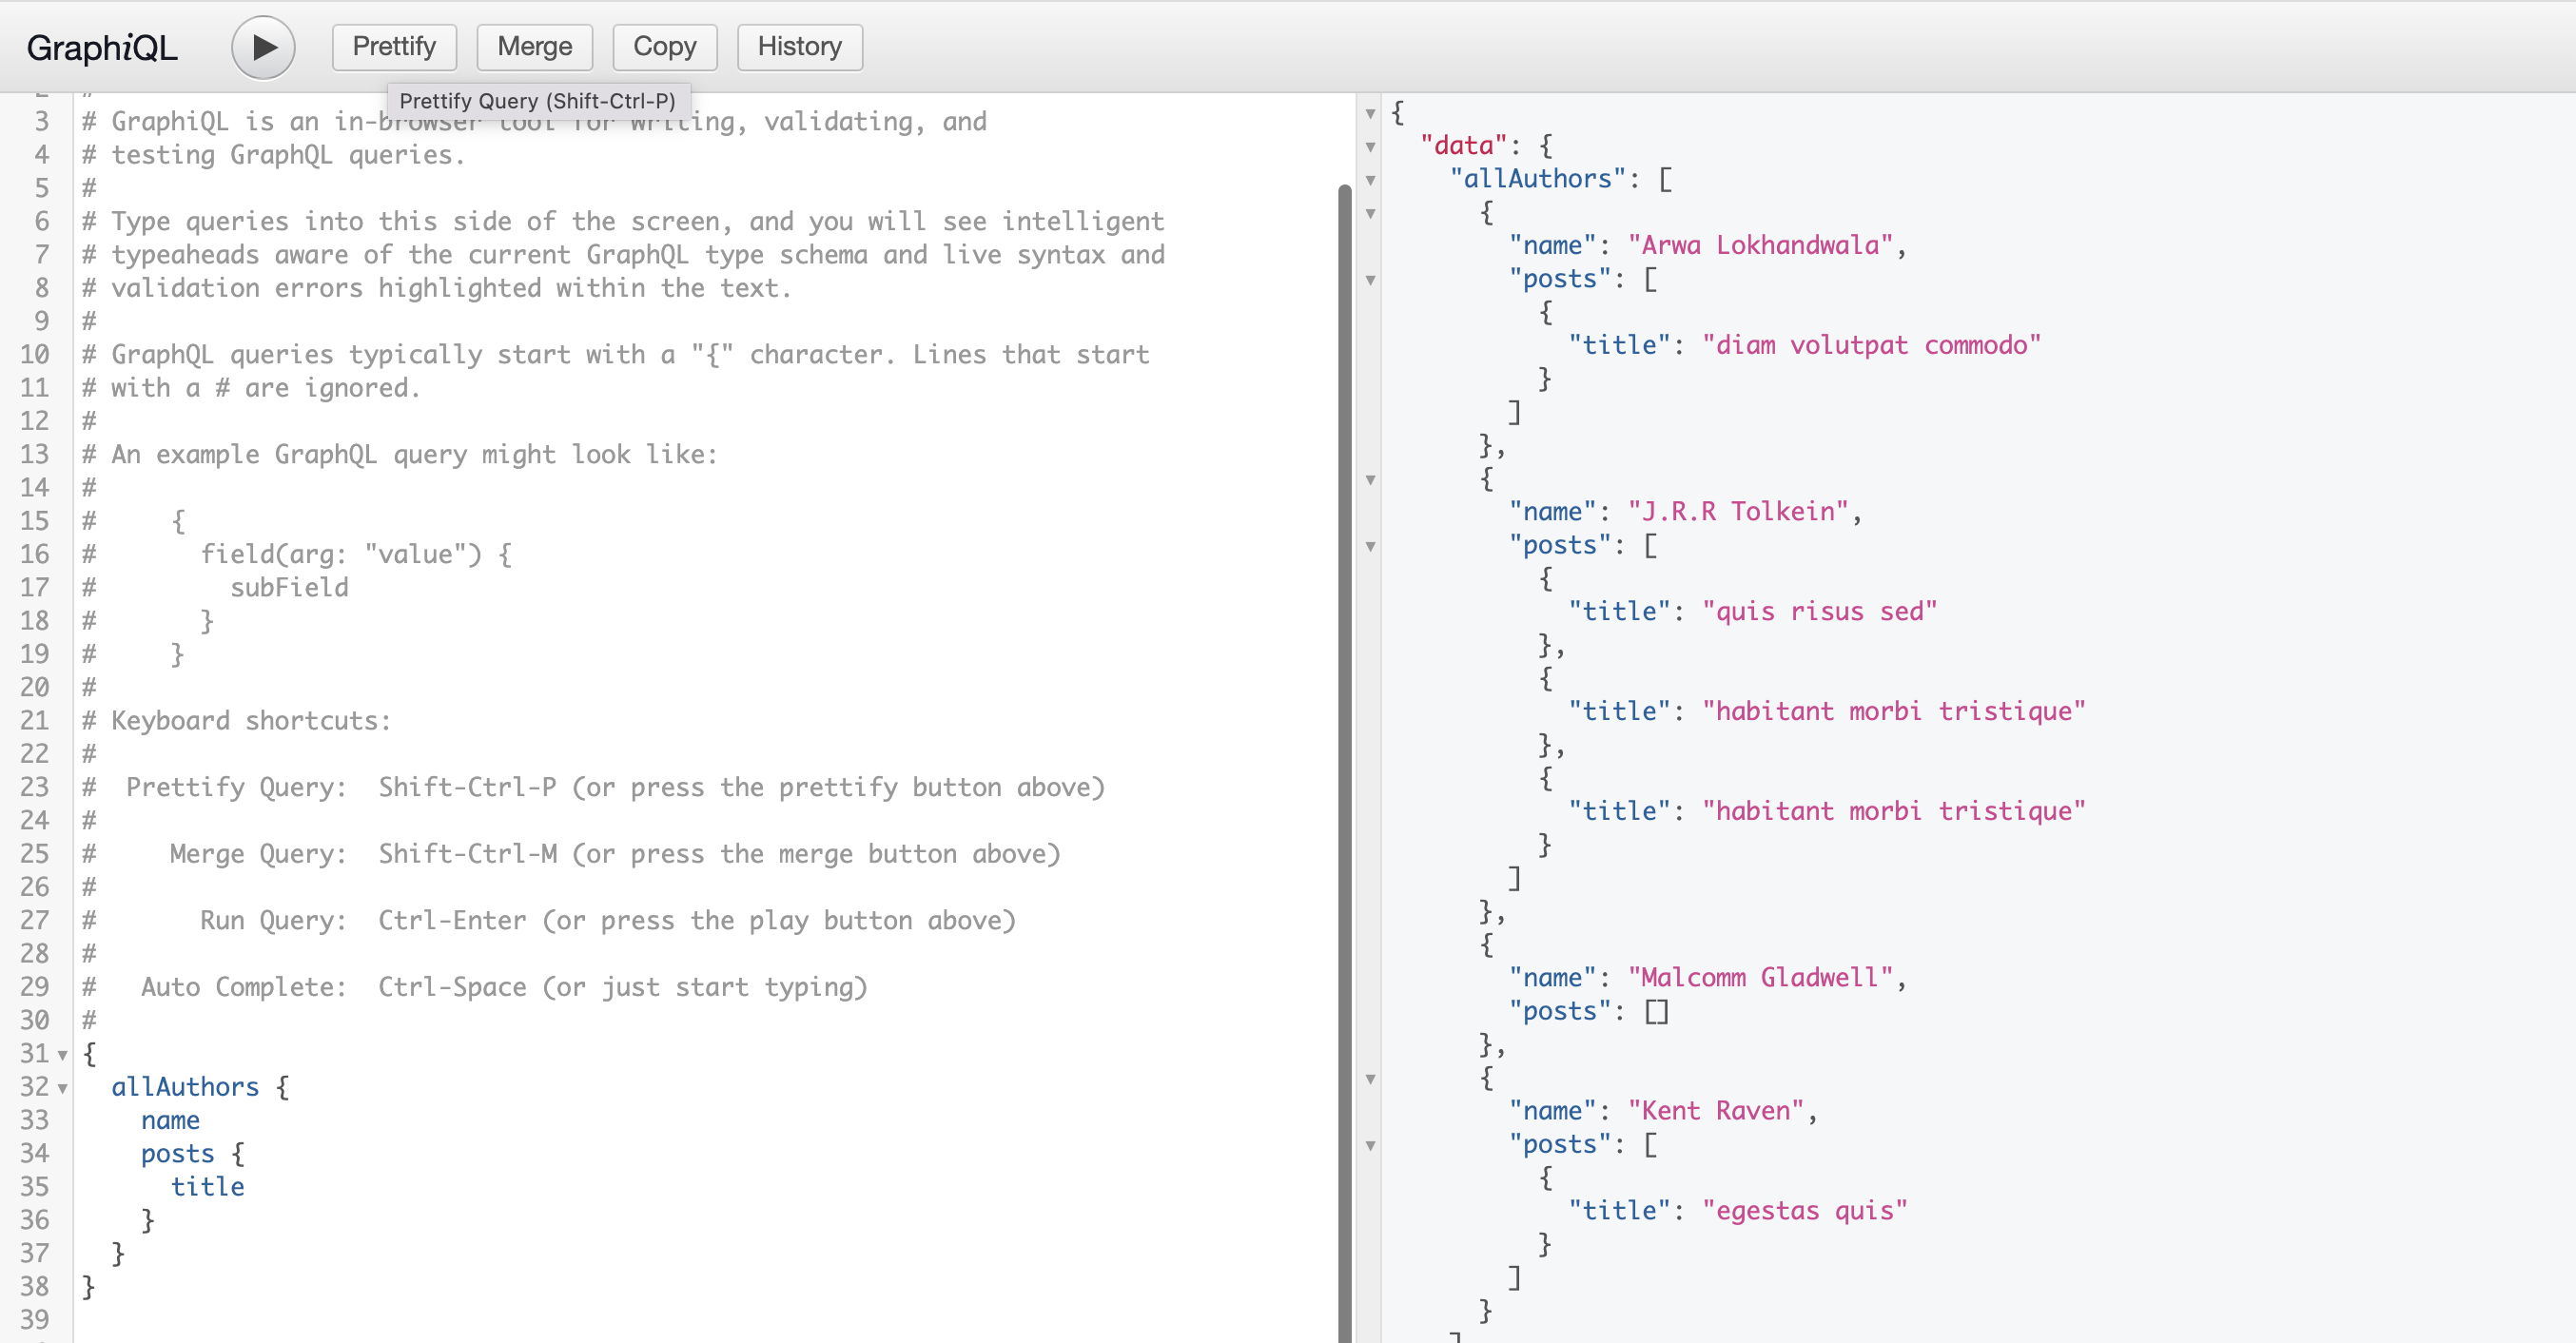Click the GraphiQL logo title
The height and width of the screenshot is (1343, 2576).
(102, 47)
